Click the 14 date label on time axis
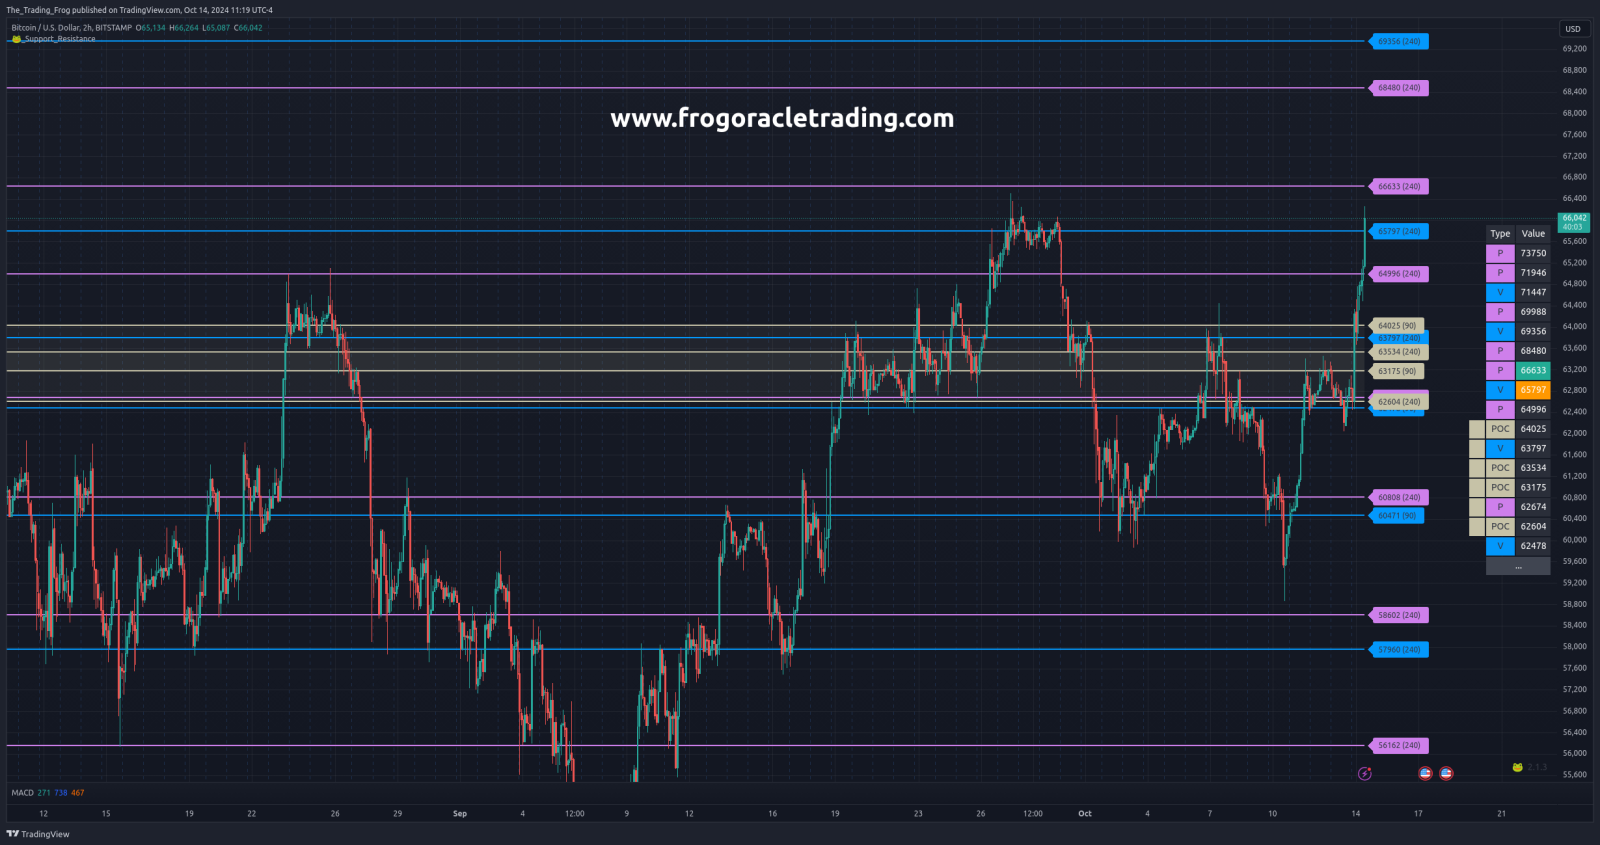This screenshot has width=1600, height=845. 1356,814
